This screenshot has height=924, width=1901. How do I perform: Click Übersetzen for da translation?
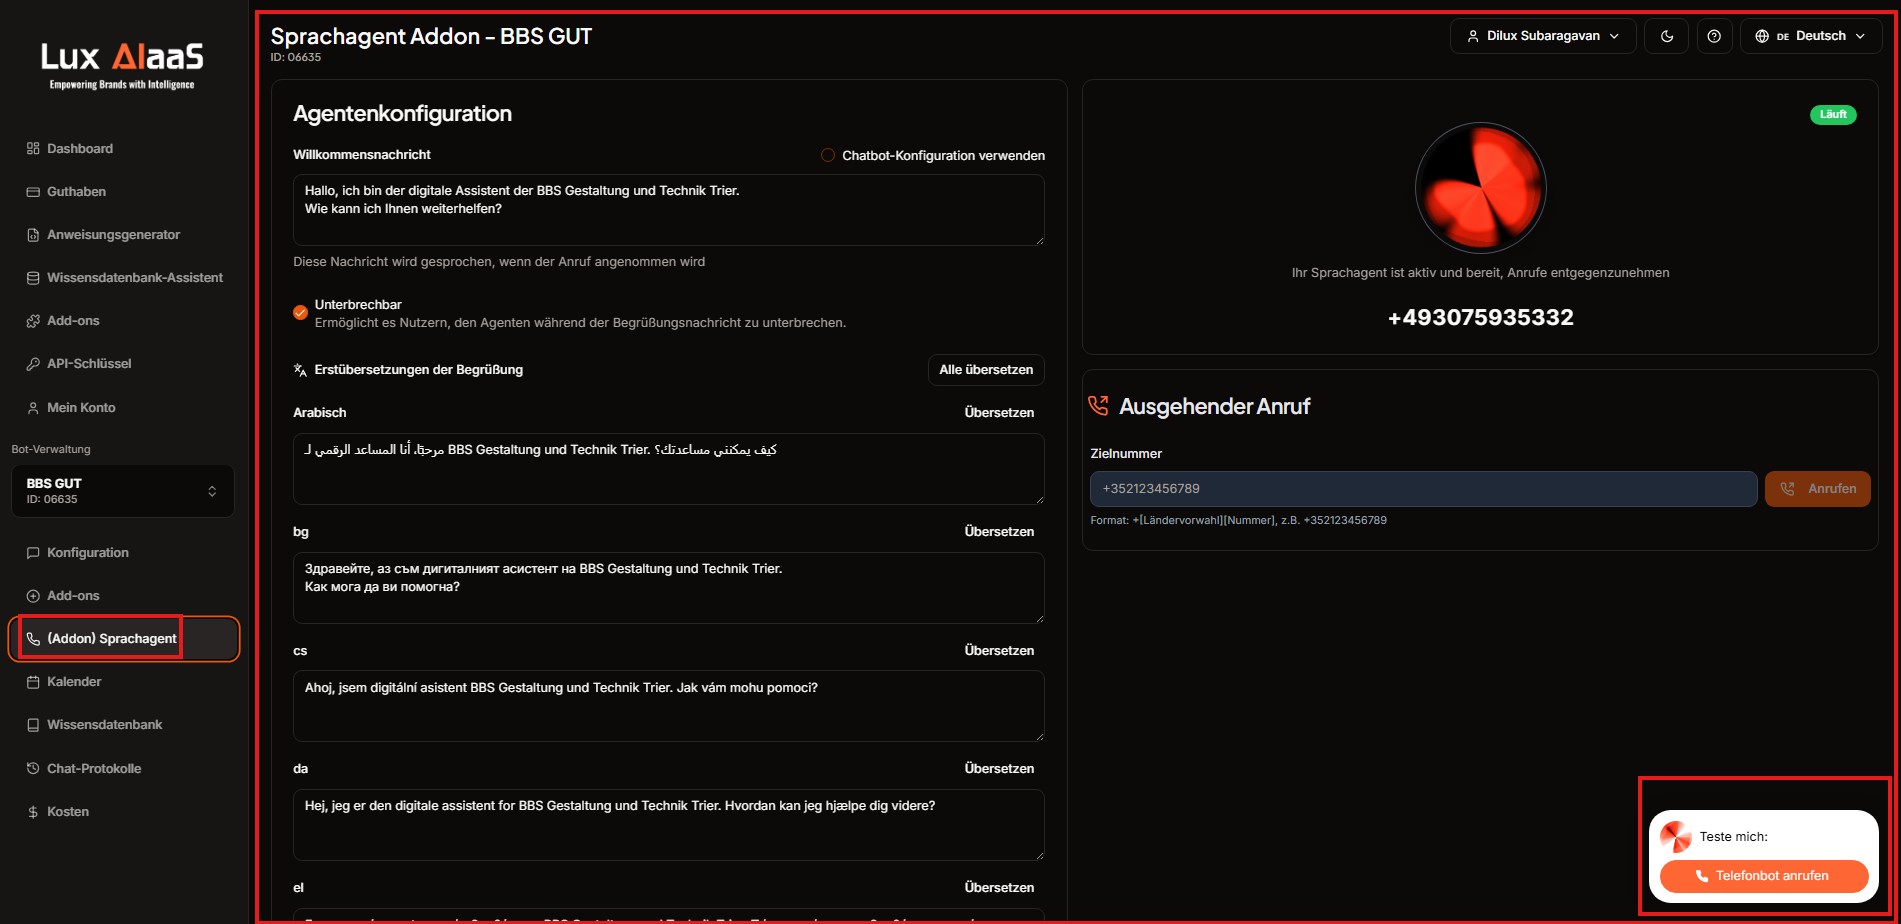tap(999, 769)
